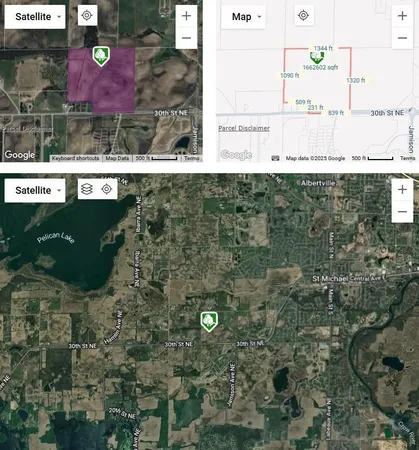
Task: Click the 509 ft boundary label
Action: (x=303, y=102)
